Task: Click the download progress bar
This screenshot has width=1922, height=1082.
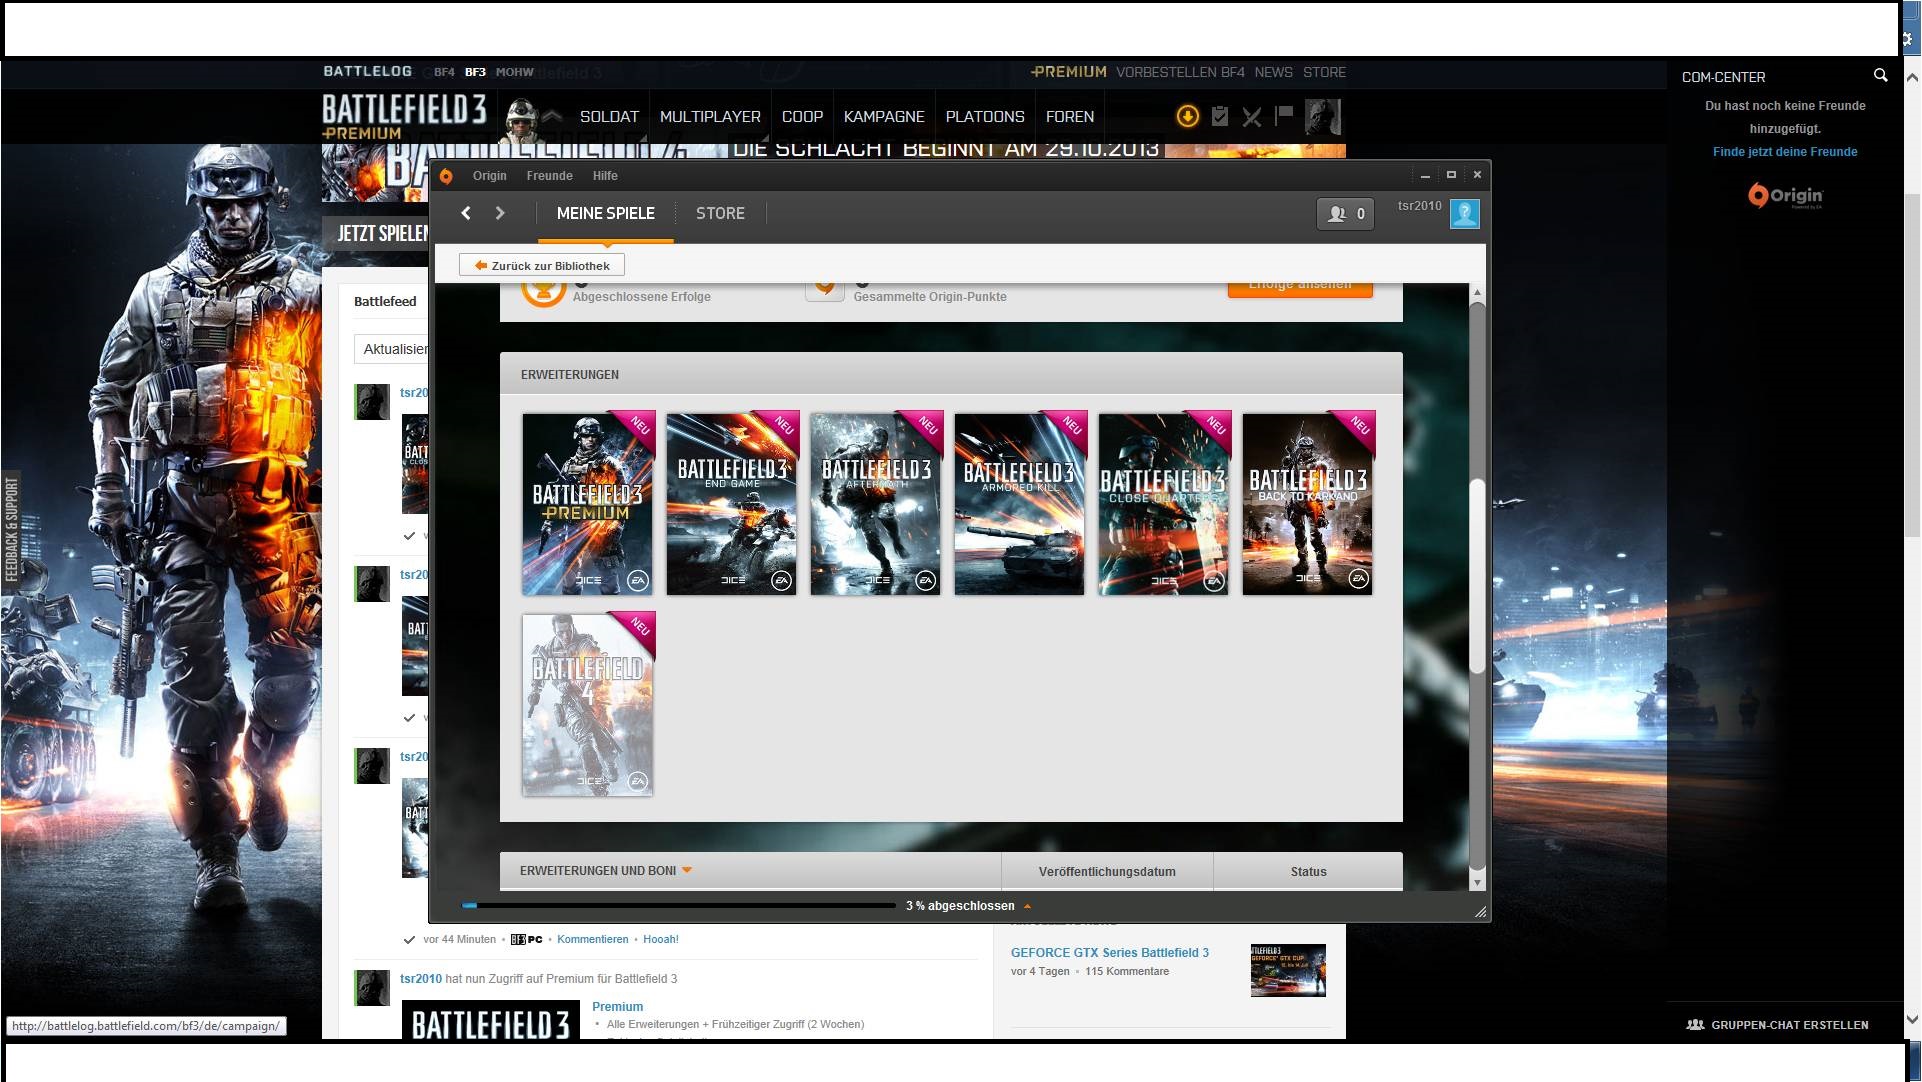Action: pos(679,905)
